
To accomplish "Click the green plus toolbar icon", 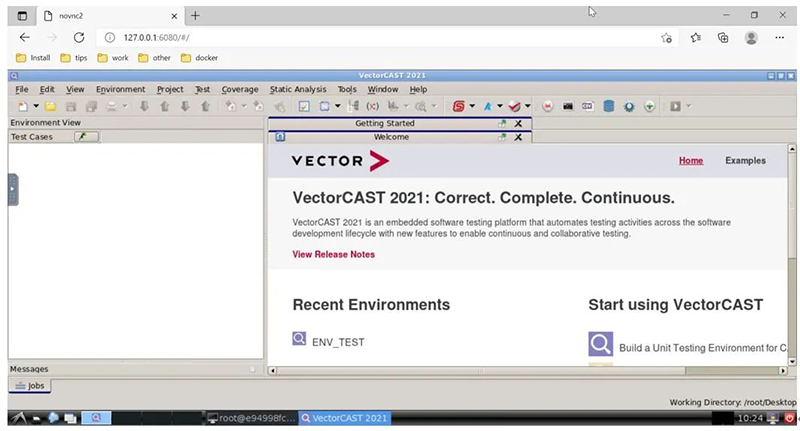I will pos(649,107).
